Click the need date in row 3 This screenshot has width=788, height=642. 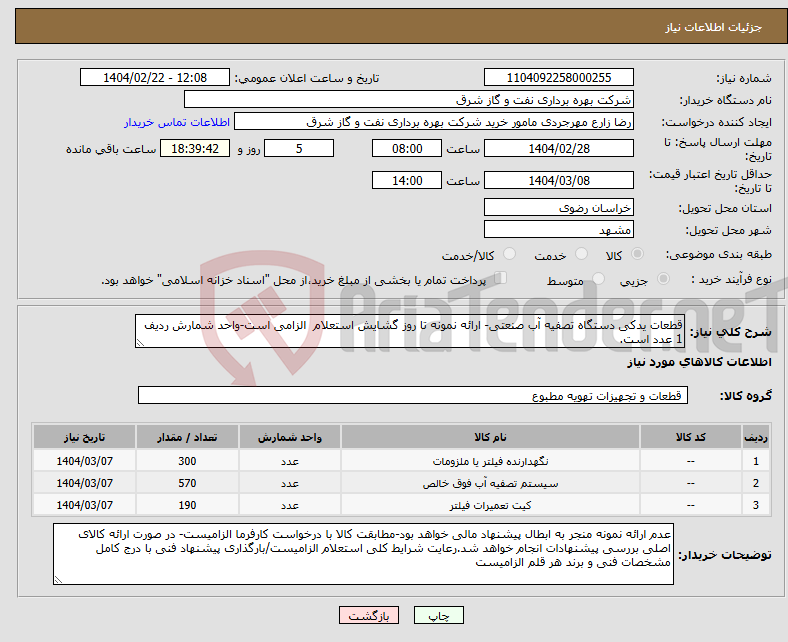[84, 505]
